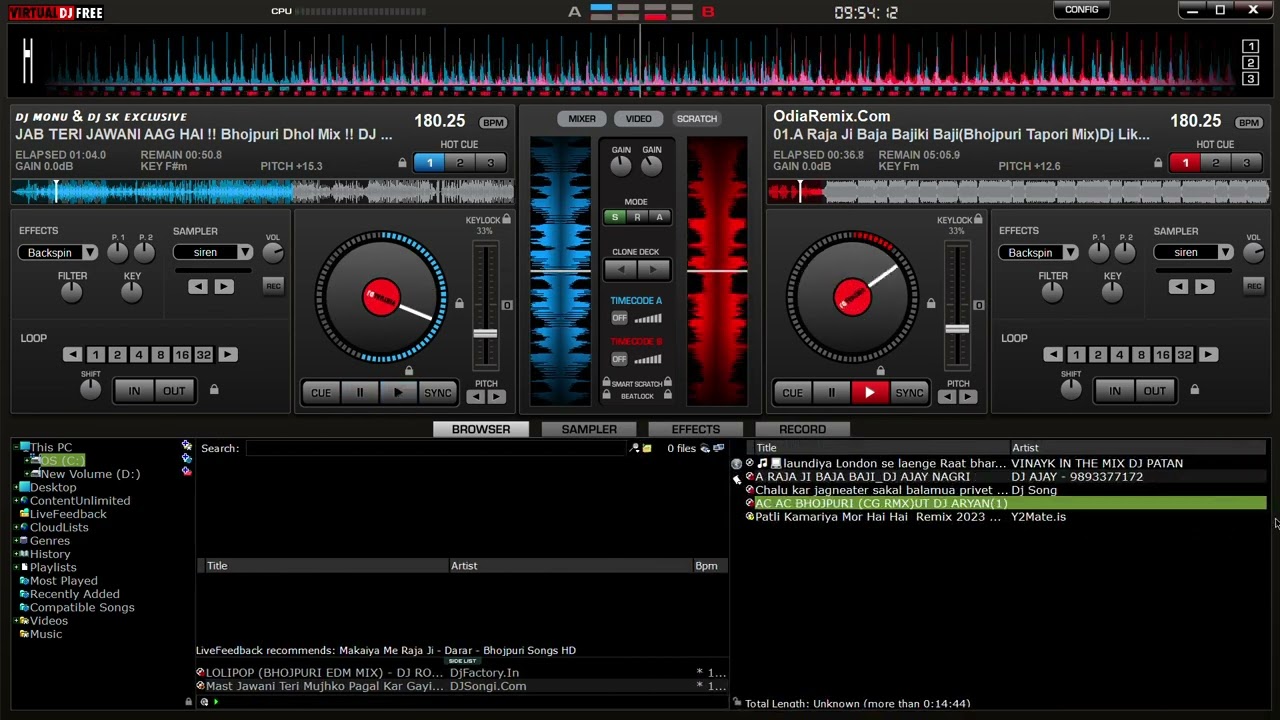Image resolution: width=1280 pixels, height=720 pixels.
Task: Halve loop with left deck left arrow
Action: click(72, 355)
